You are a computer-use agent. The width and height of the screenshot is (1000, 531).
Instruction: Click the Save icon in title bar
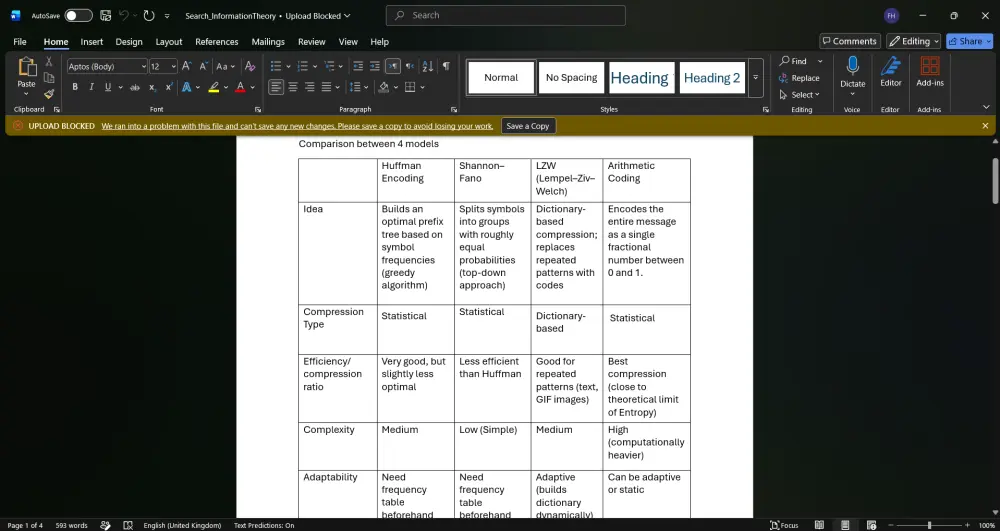[x=106, y=15]
